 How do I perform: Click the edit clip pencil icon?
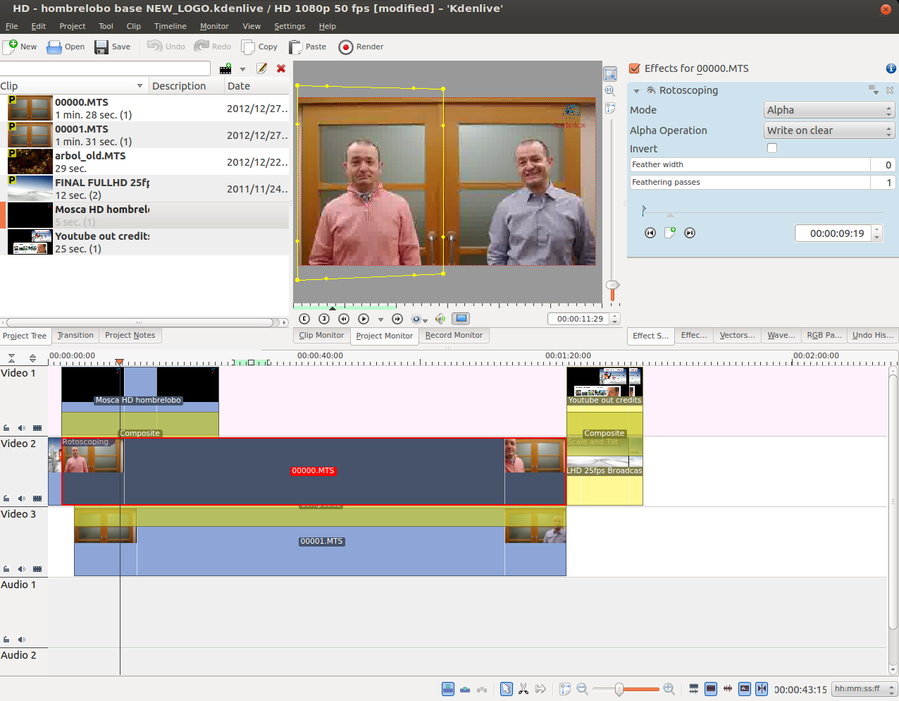[262, 69]
